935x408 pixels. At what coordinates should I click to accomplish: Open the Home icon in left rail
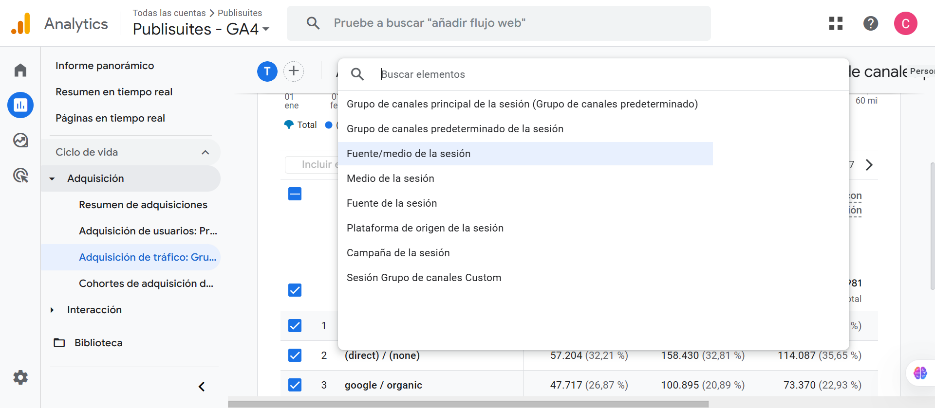point(20,70)
